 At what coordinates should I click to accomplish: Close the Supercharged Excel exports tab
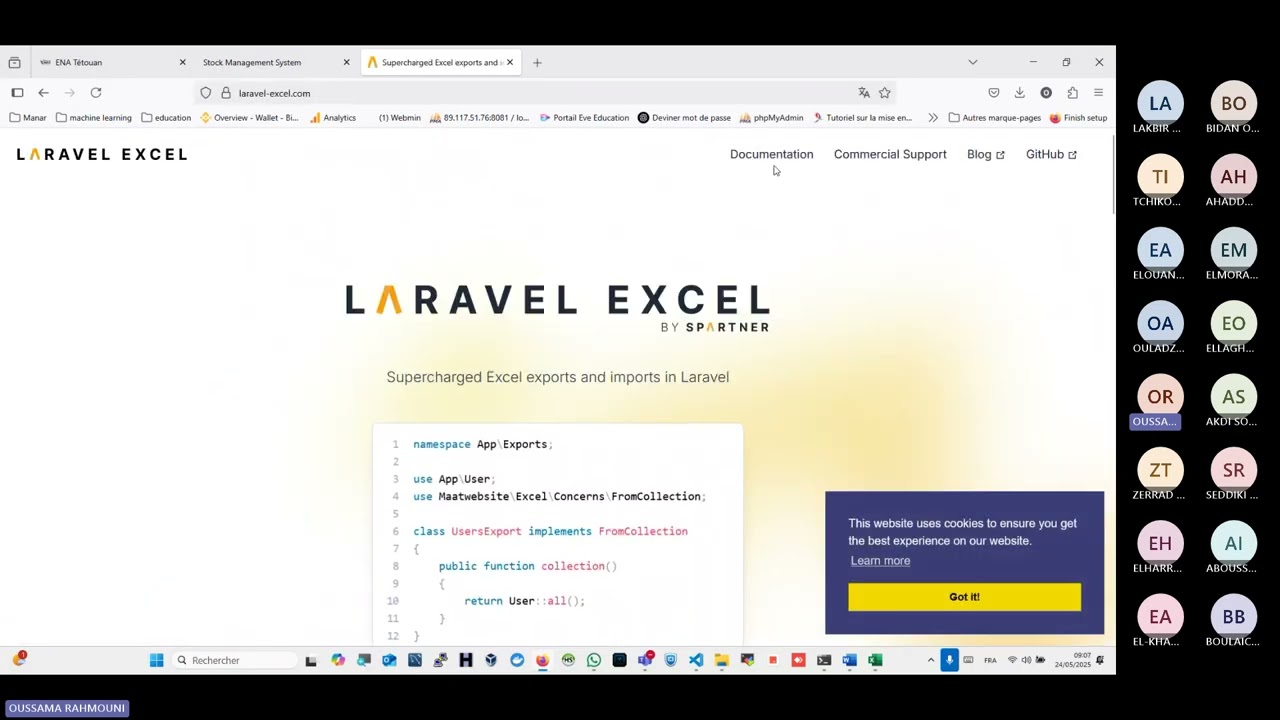(x=510, y=62)
